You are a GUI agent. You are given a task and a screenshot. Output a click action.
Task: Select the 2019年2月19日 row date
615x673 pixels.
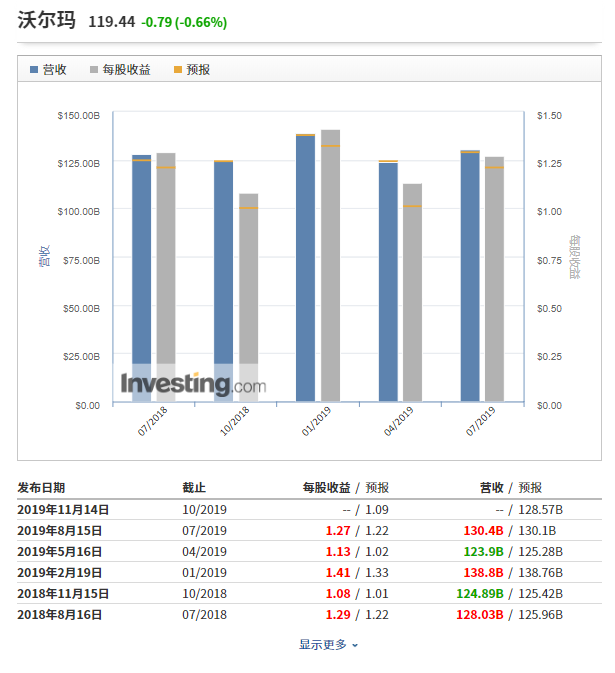(60, 573)
